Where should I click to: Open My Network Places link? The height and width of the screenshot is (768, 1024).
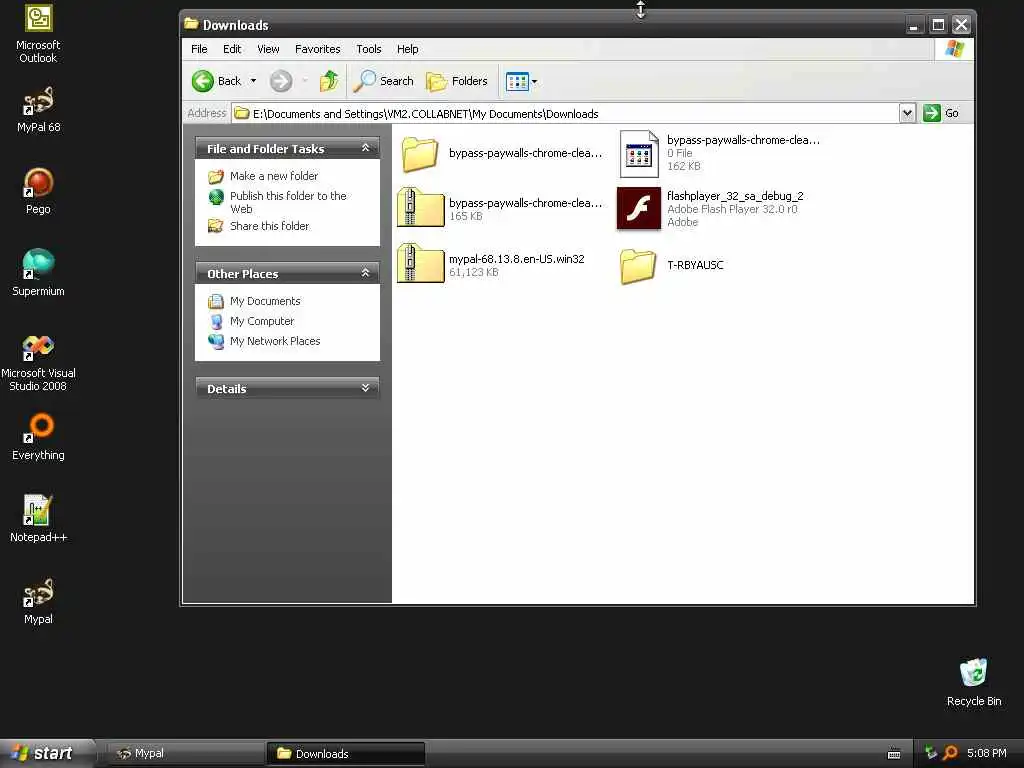[275, 341]
